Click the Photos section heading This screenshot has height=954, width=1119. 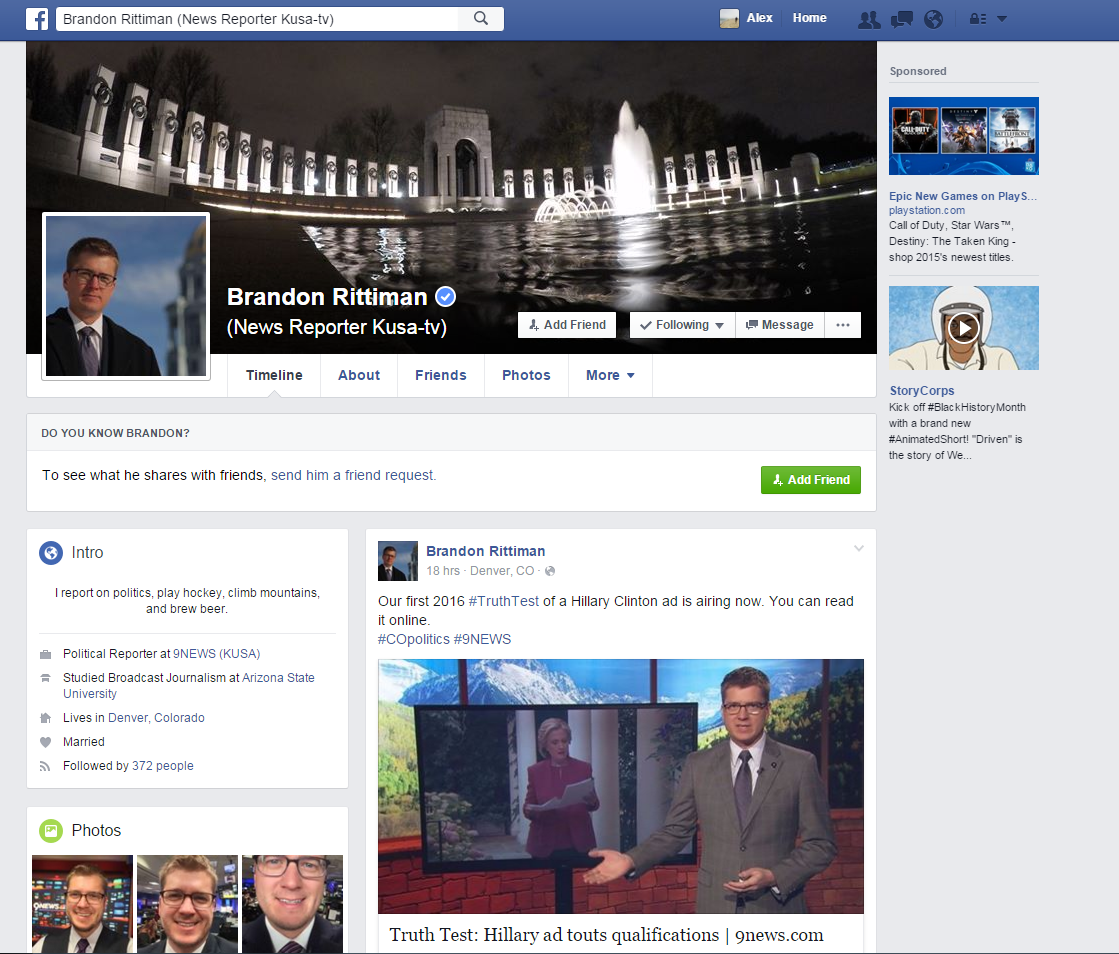point(96,831)
